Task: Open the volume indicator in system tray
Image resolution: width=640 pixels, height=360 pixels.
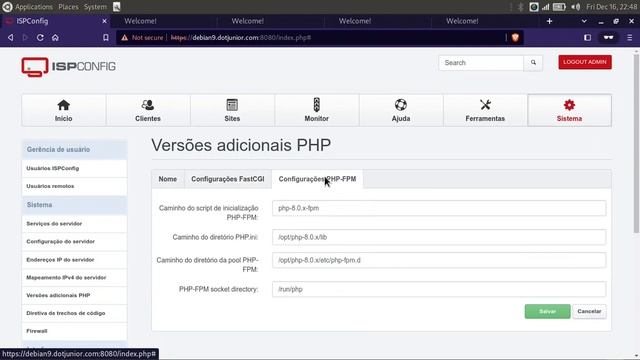Action: (x=576, y=7)
